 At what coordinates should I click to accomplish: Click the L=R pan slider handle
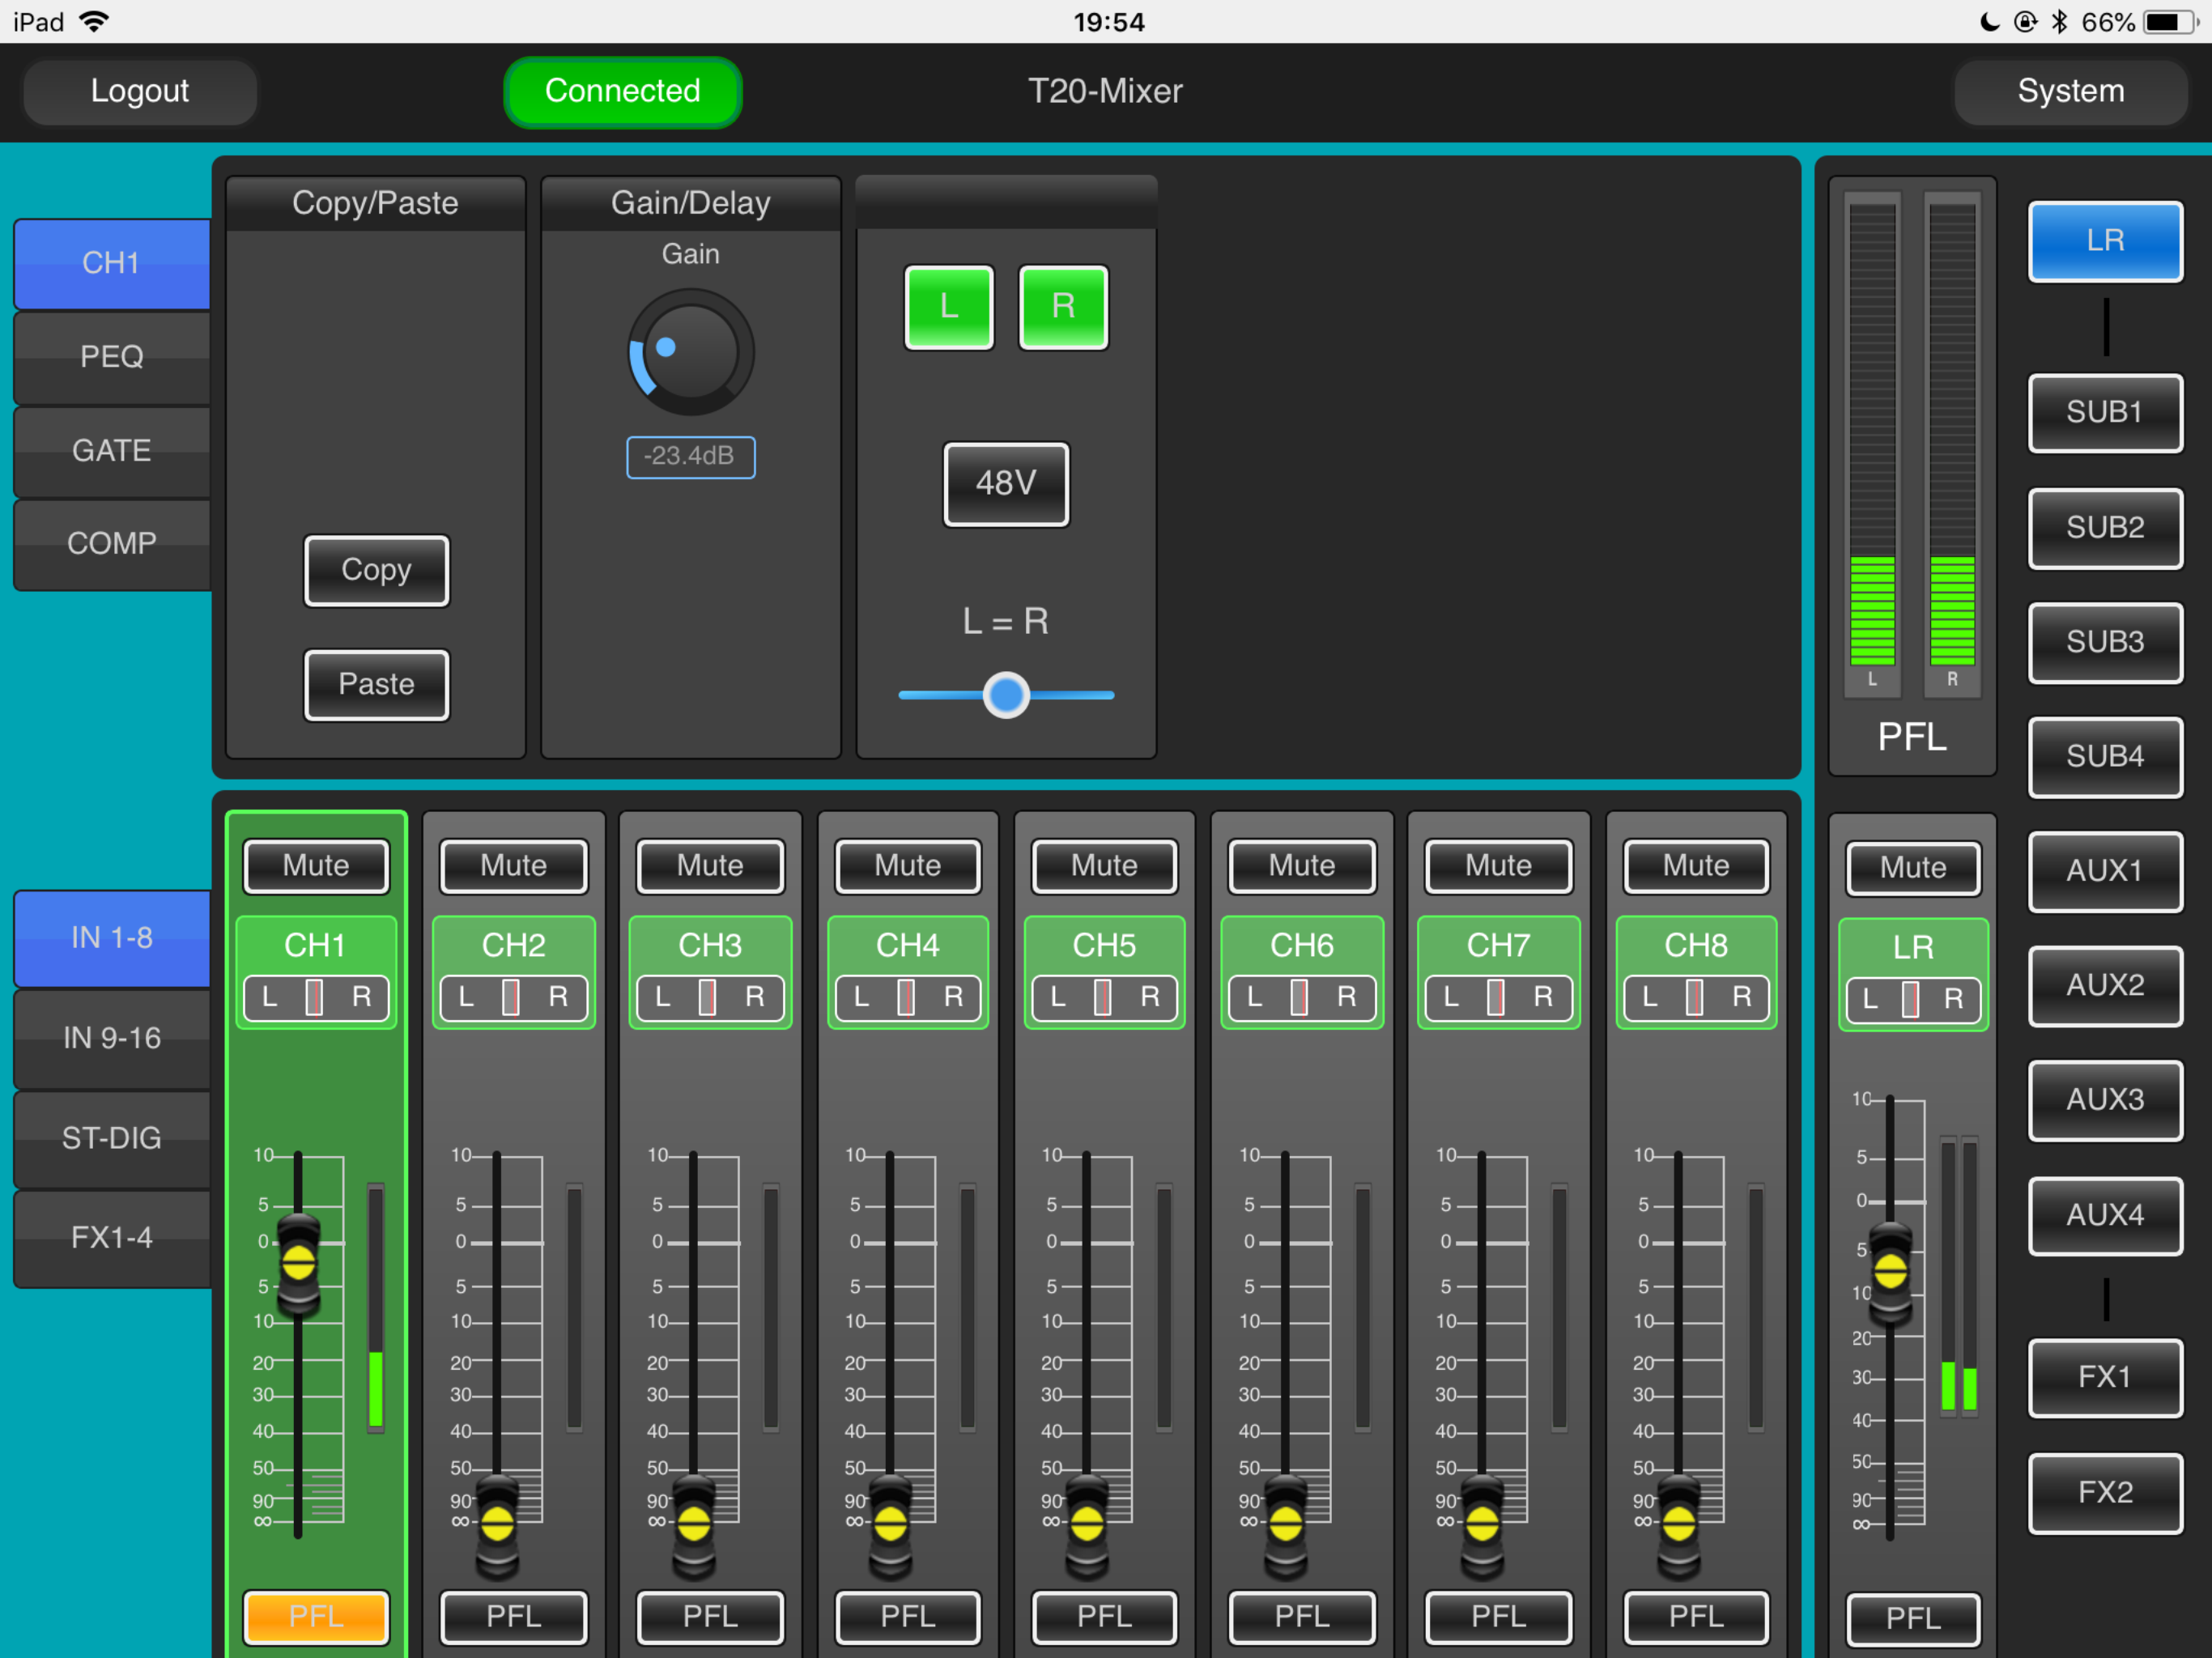click(x=1006, y=695)
